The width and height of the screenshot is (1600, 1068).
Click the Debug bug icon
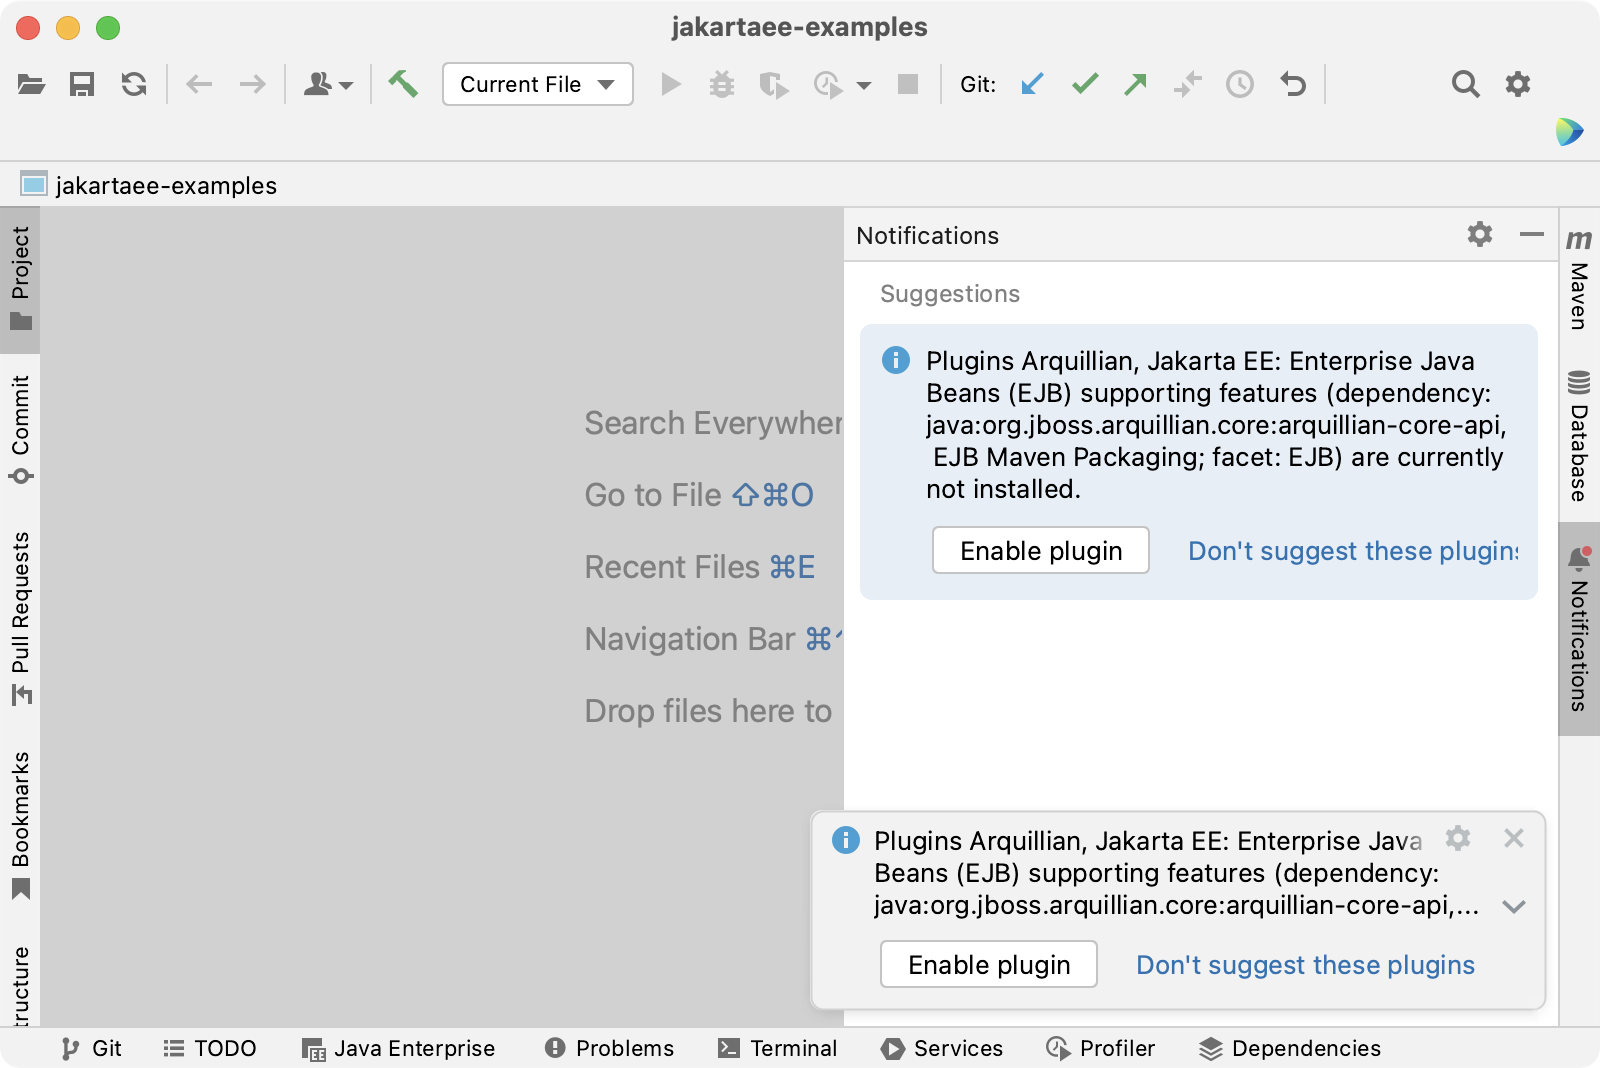tap(722, 84)
